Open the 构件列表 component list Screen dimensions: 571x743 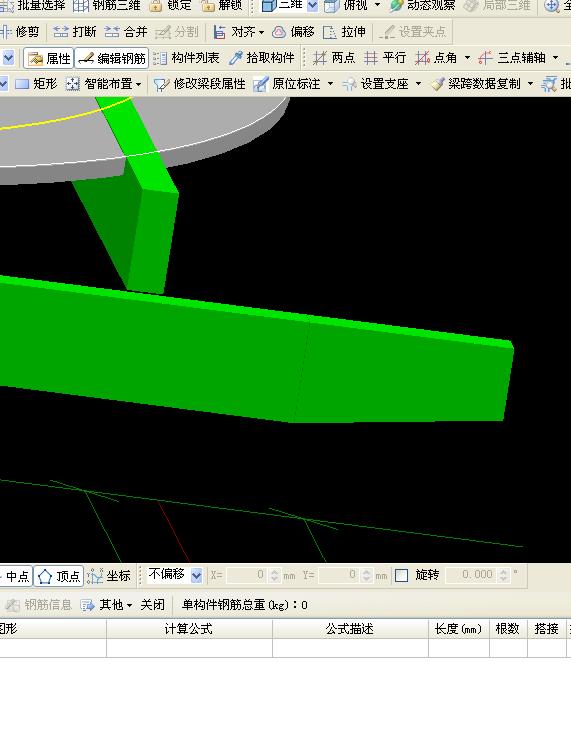click(x=187, y=58)
